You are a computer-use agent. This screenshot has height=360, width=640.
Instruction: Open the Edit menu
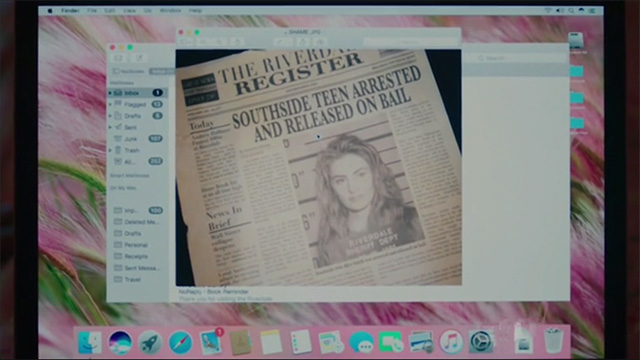click(110, 11)
